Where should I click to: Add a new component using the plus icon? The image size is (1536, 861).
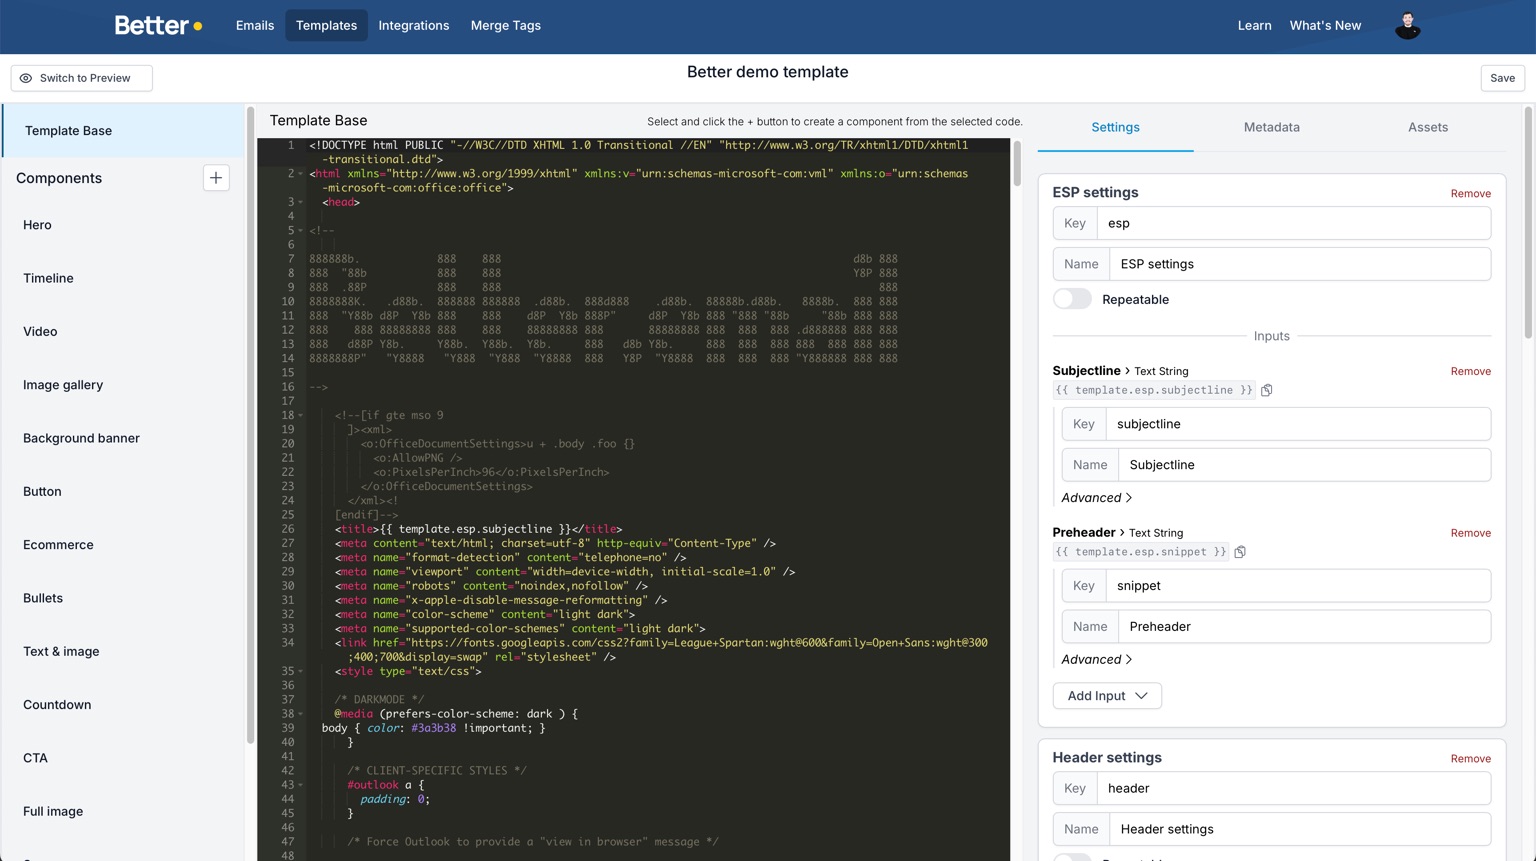[216, 178]
